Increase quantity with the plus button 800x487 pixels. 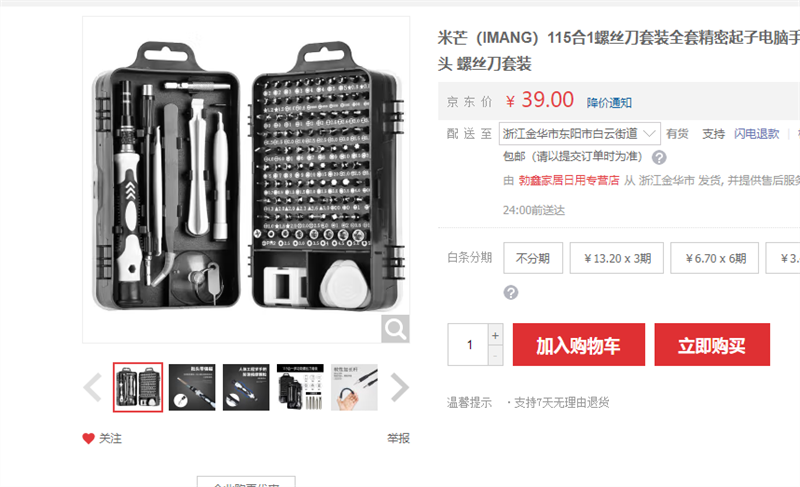(495, 336)
